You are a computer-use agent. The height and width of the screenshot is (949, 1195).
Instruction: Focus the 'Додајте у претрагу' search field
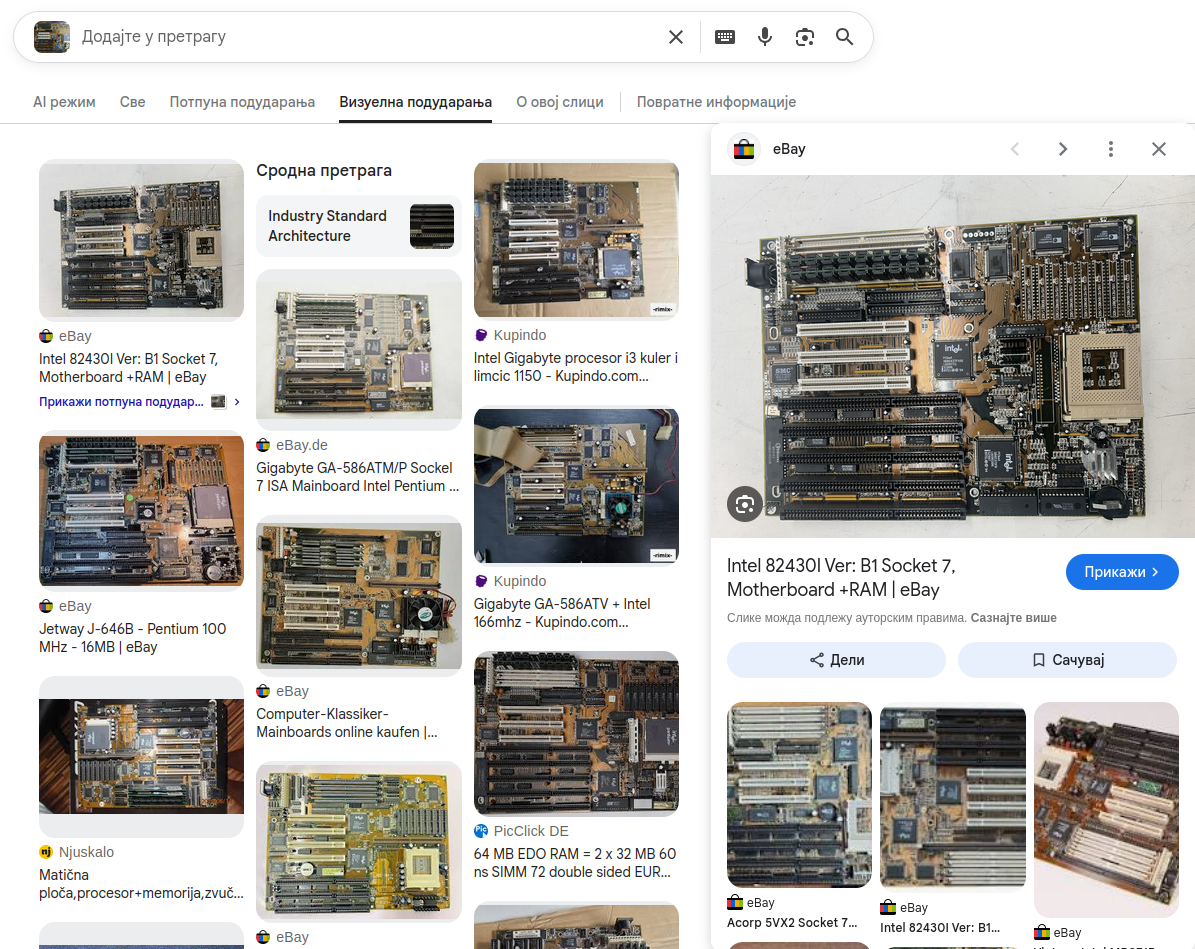370,37
